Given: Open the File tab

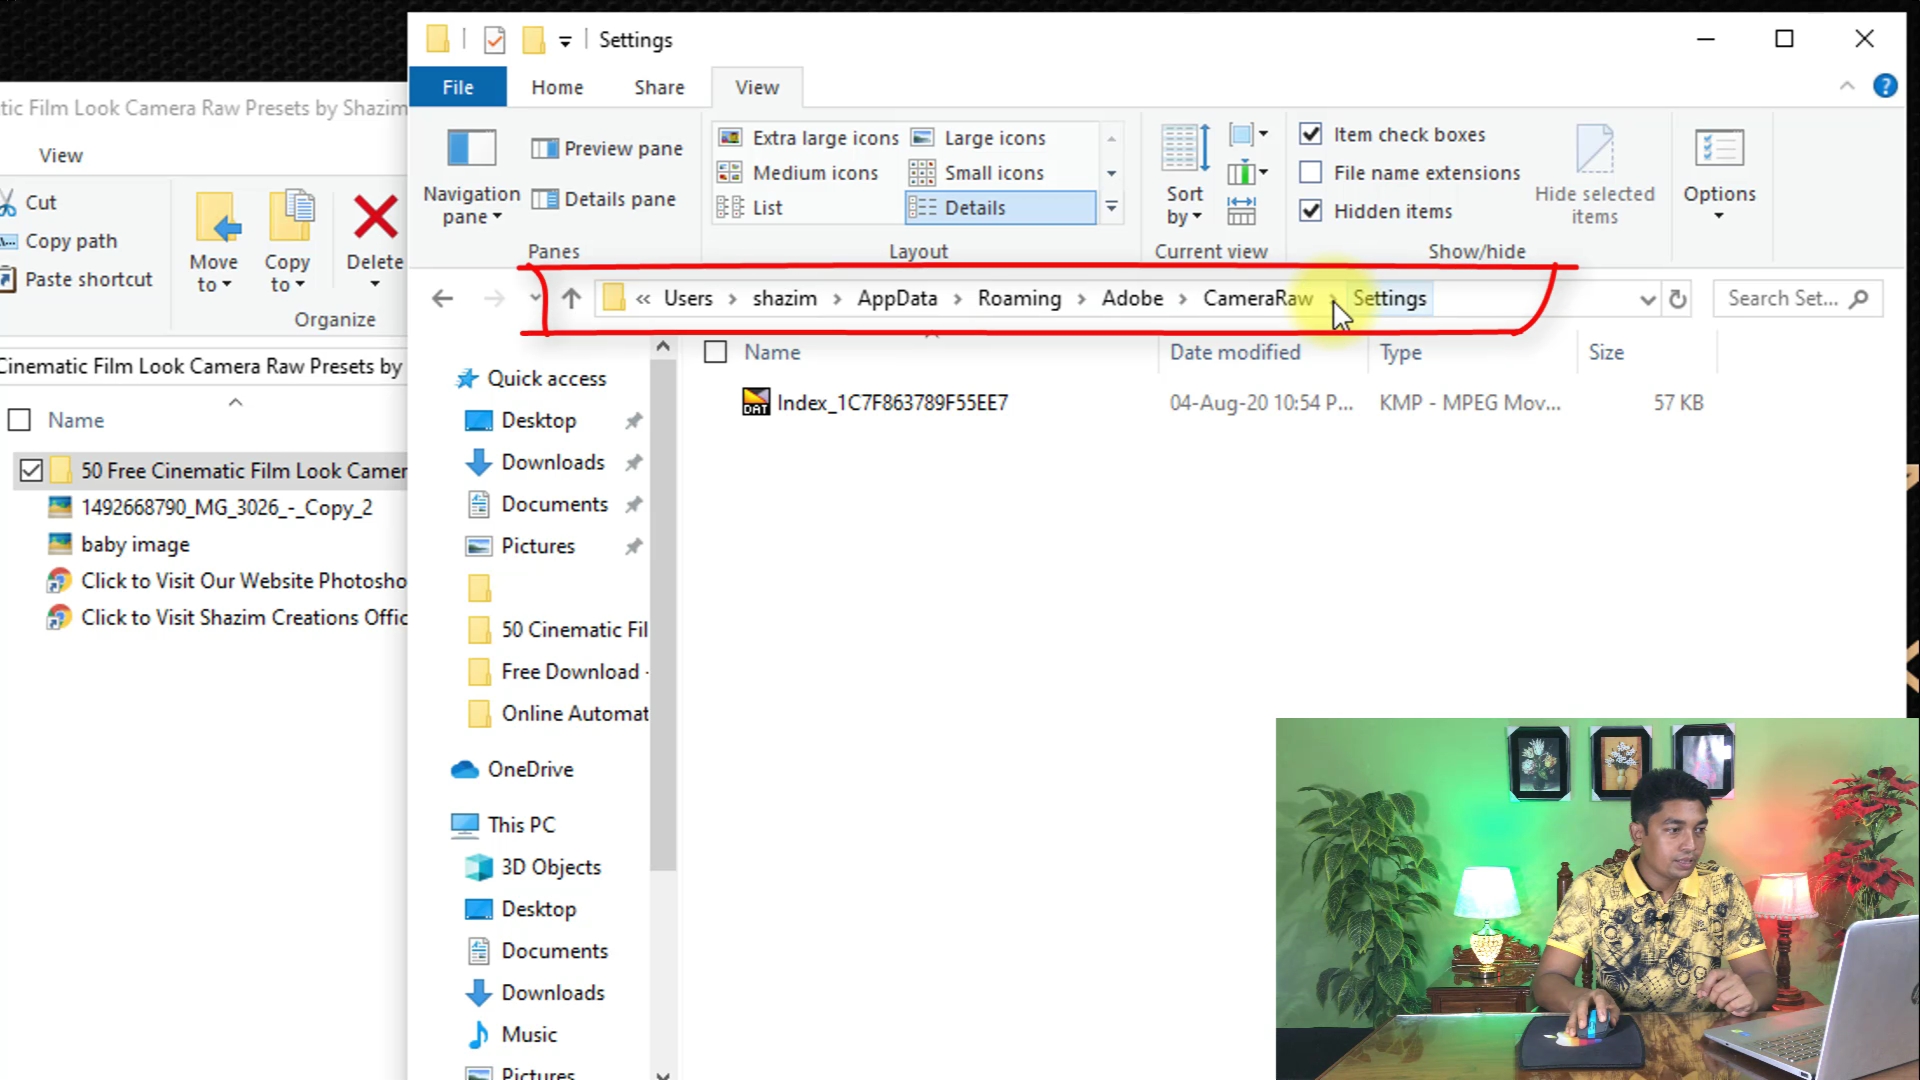Looking at the screenshot, I should (x=458, y=87).
